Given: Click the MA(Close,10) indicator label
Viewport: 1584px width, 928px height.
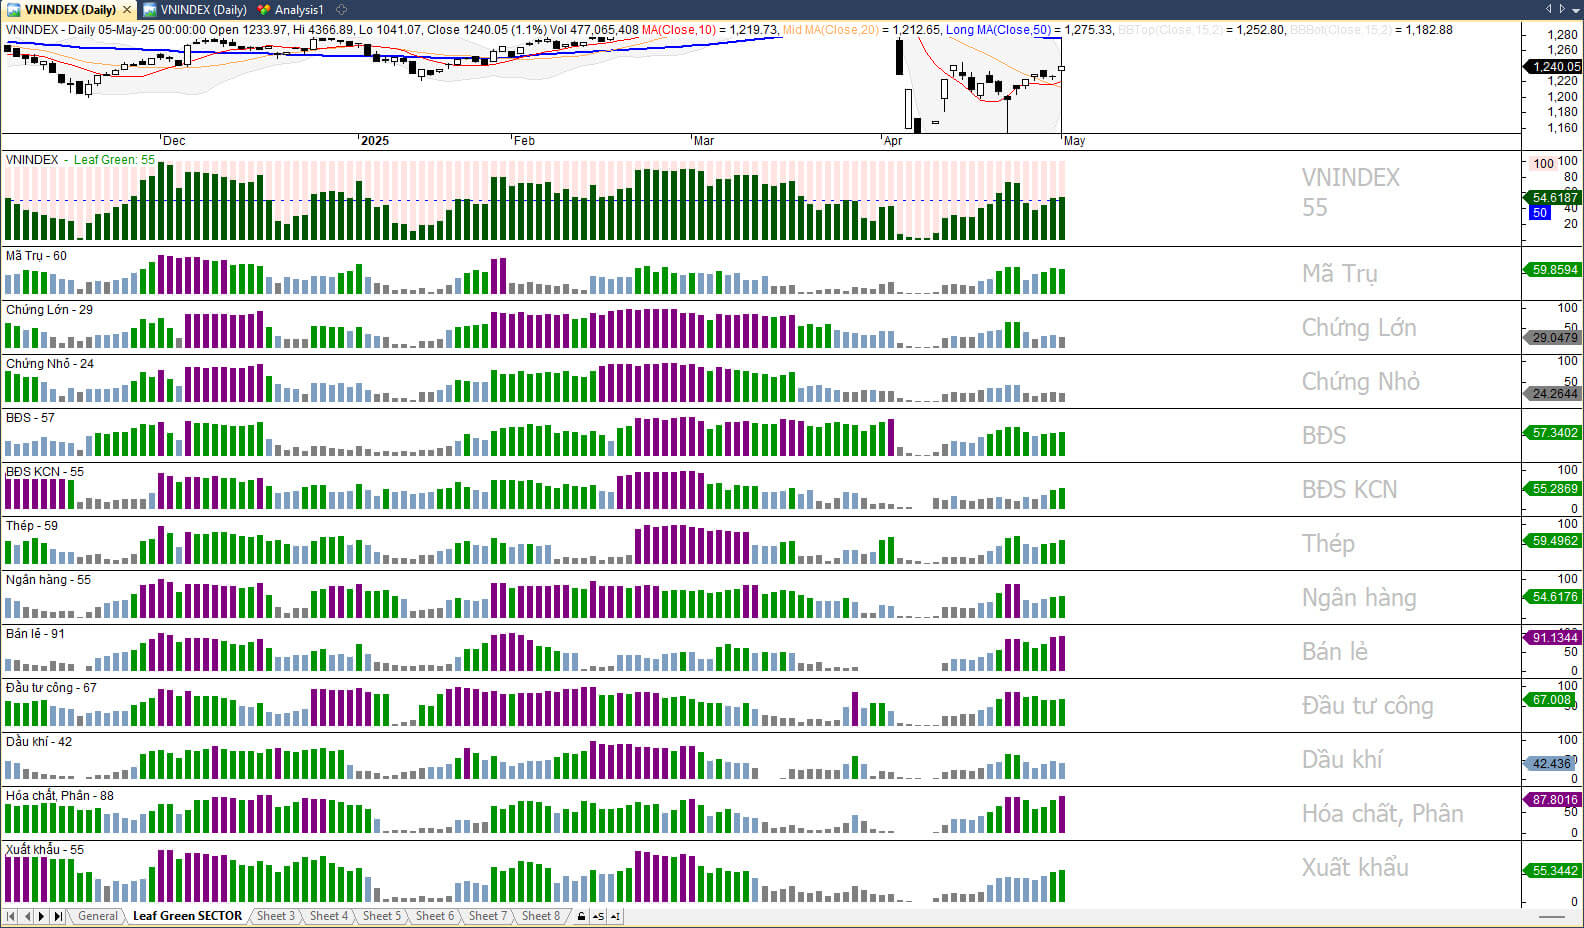Looking at the screenshot, I should click(678, 30).
